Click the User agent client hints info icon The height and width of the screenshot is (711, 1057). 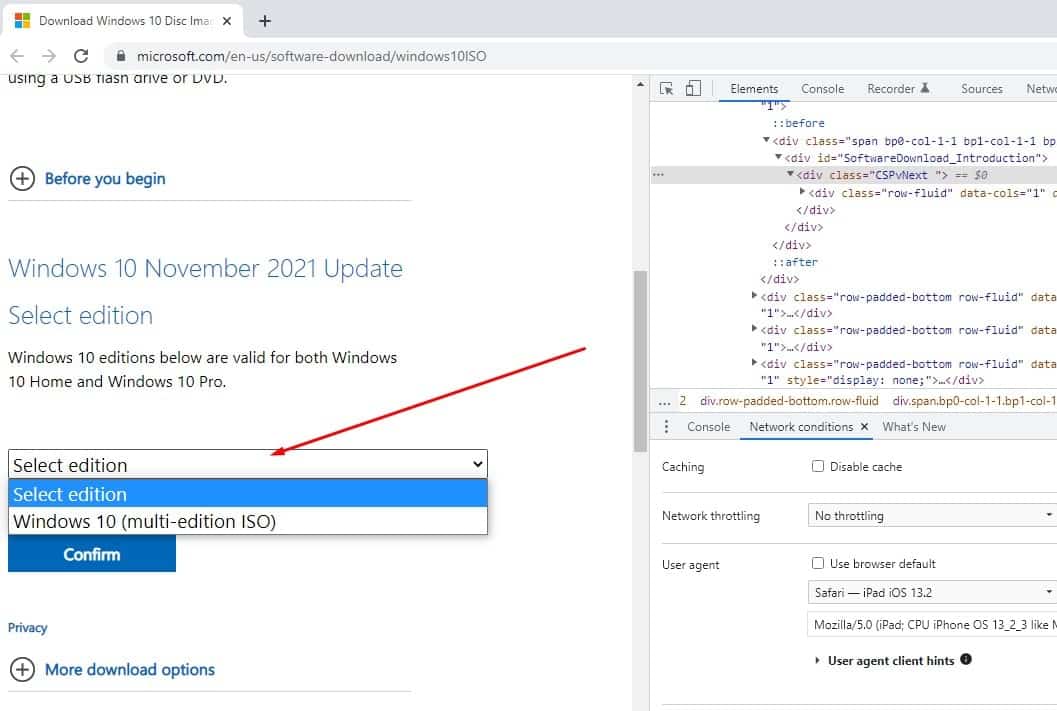click(966, 660)
